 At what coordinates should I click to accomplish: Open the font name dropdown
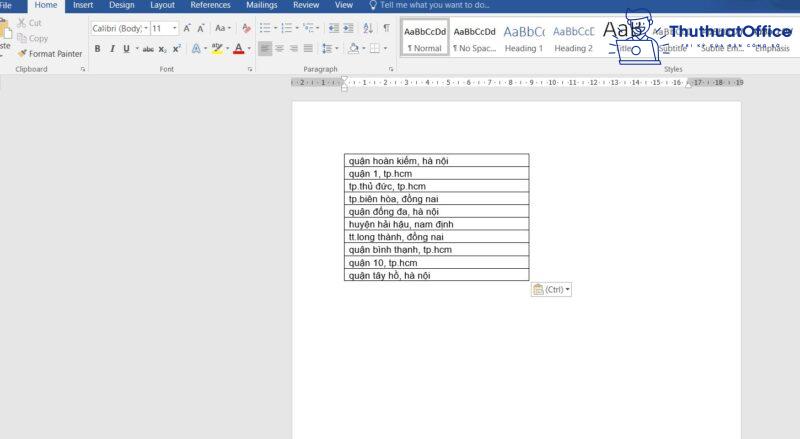[x=146, y=28]
